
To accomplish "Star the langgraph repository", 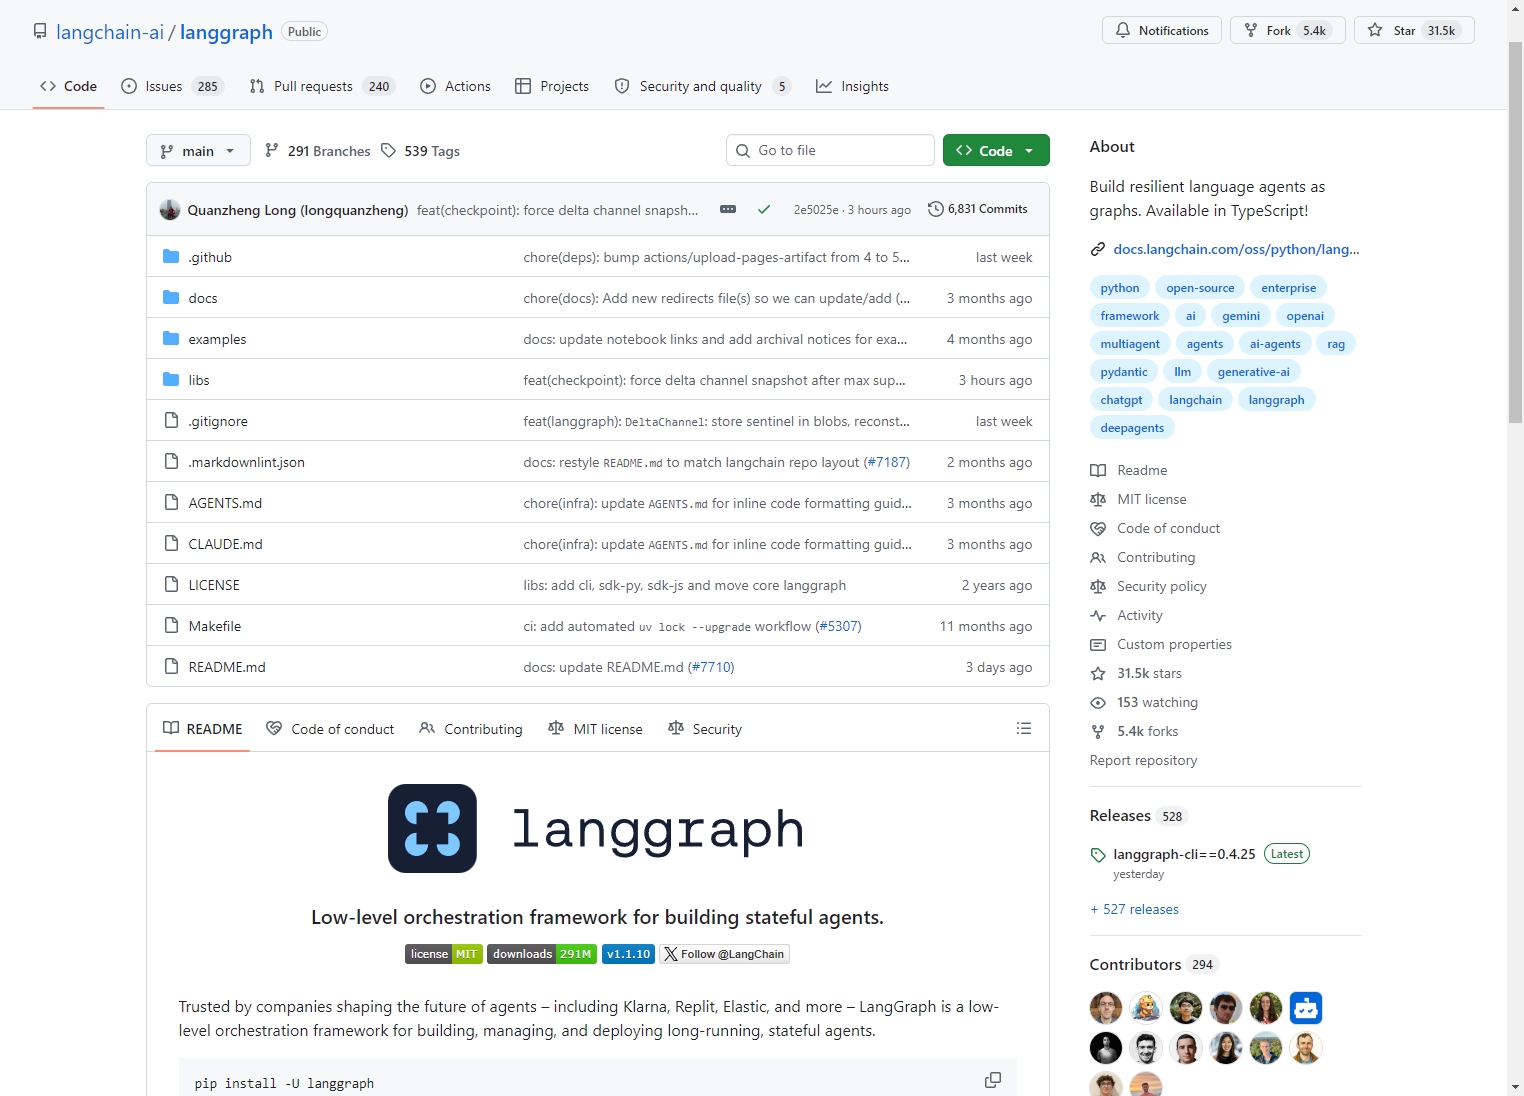I will click(x=1414, y=30).
